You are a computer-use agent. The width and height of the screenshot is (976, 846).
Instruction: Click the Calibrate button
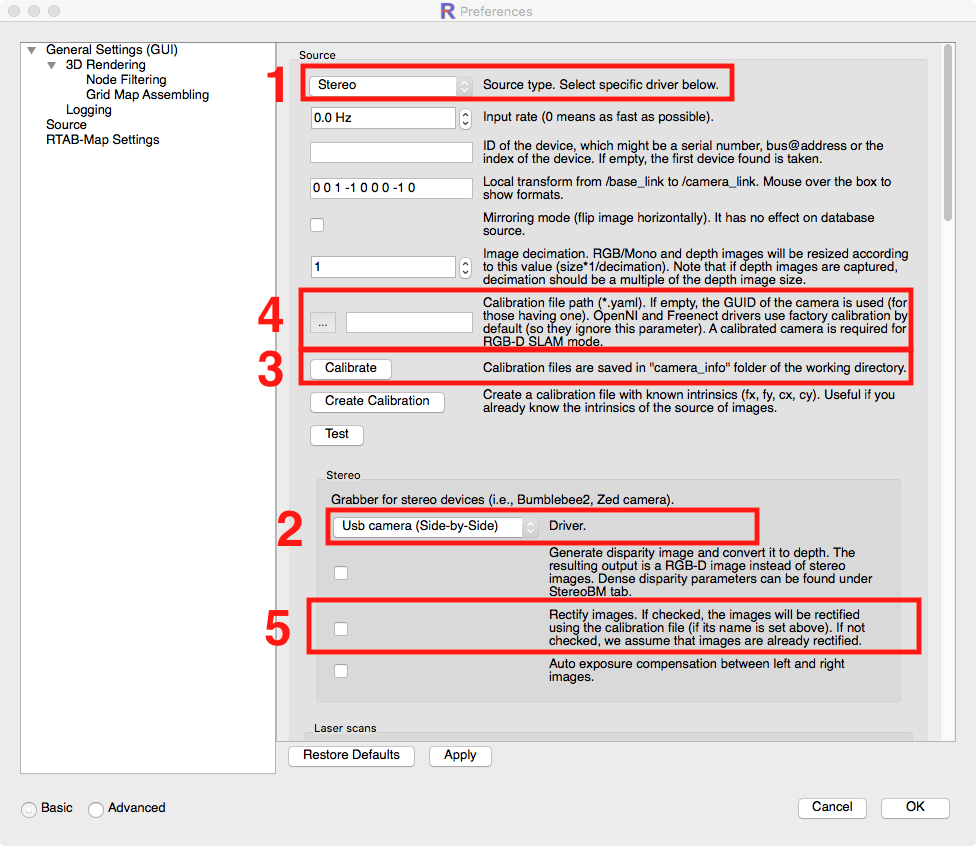350,368
